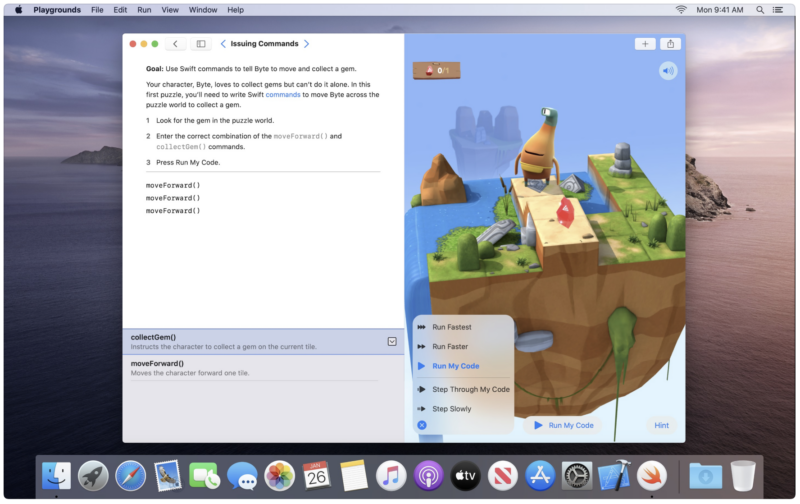Open the Run menu in menu bar
Screen dimensions: 800x504
145,9
